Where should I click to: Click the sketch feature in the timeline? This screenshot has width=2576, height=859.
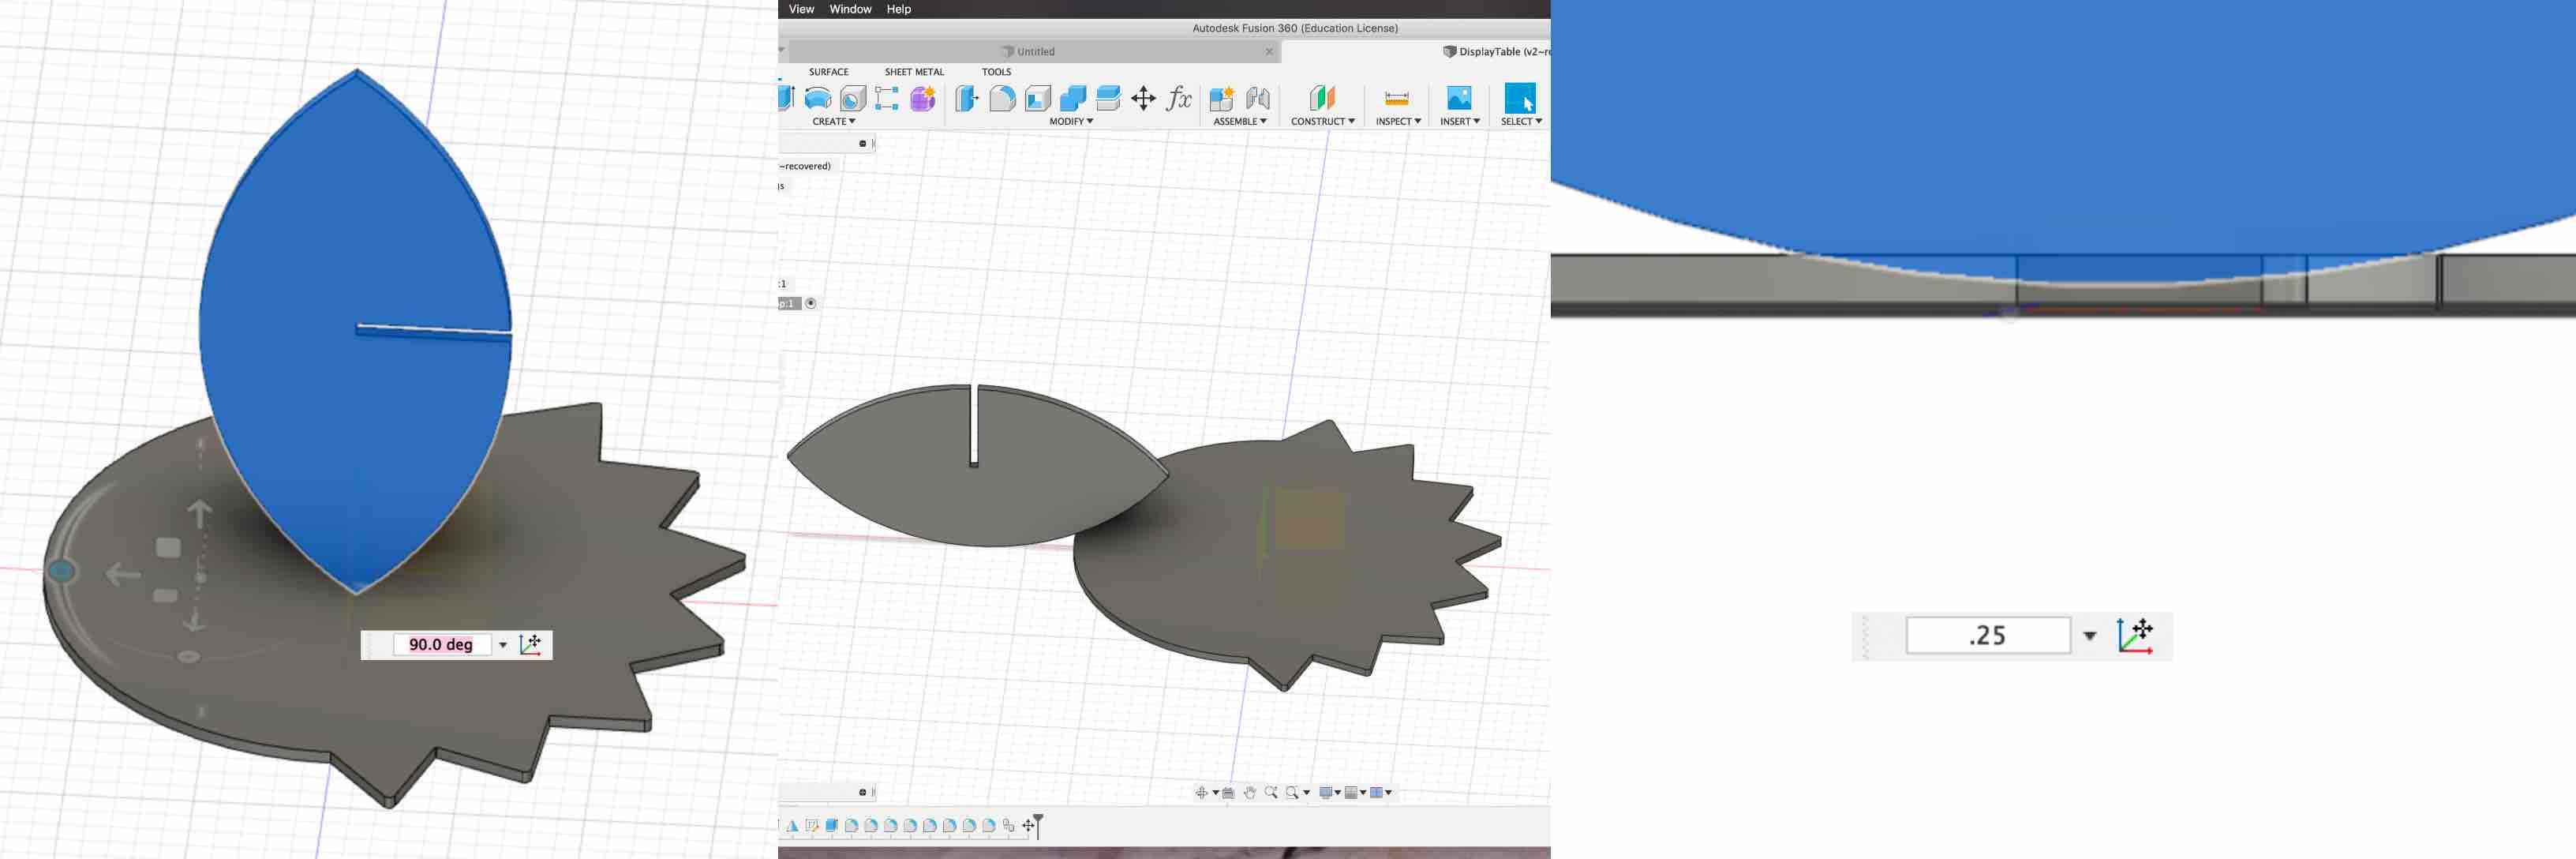811,825
